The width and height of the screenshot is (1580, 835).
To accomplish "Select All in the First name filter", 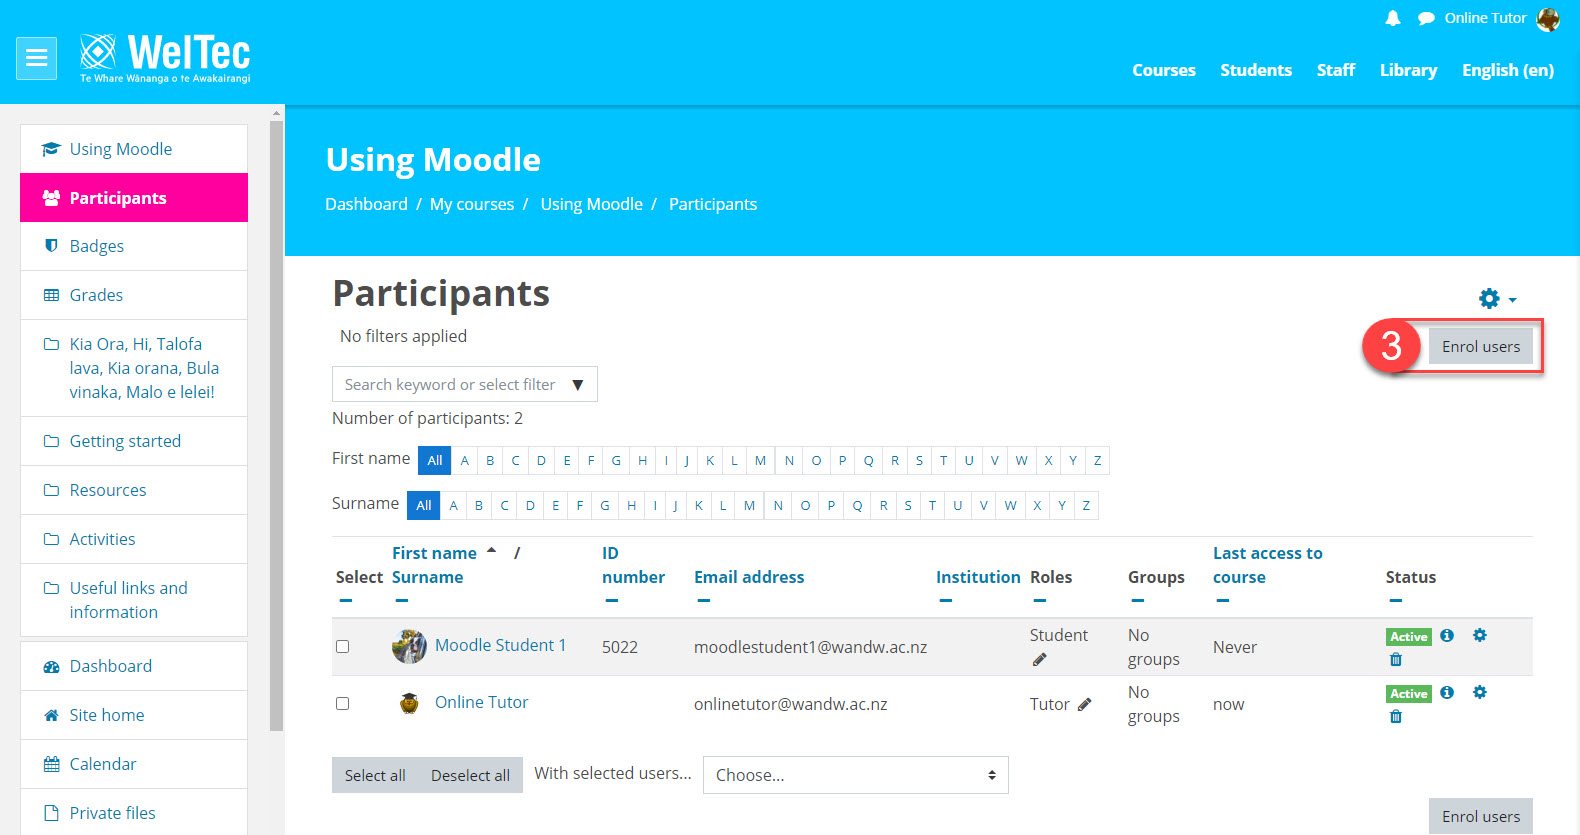I will tap(434, 460).
